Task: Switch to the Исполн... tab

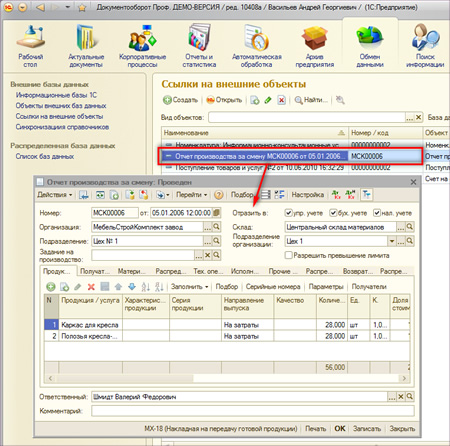Action: tap(245, 271)
